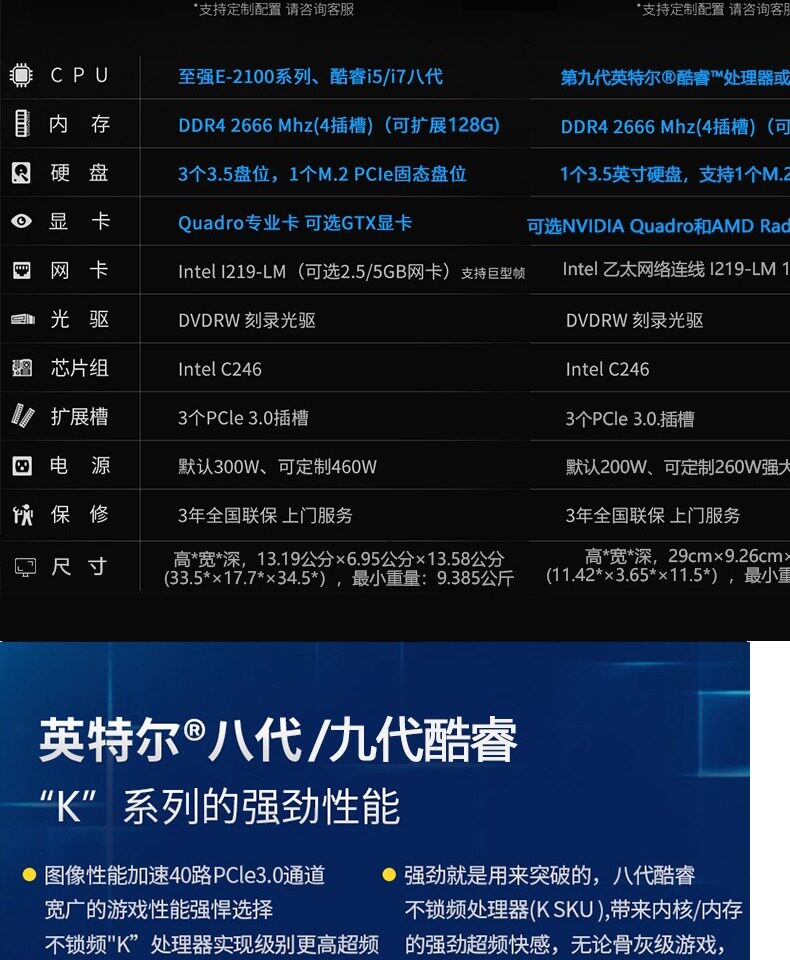Select the CPU row label
The height and width of the screenshot is (960, 790).
coord(80,75)
